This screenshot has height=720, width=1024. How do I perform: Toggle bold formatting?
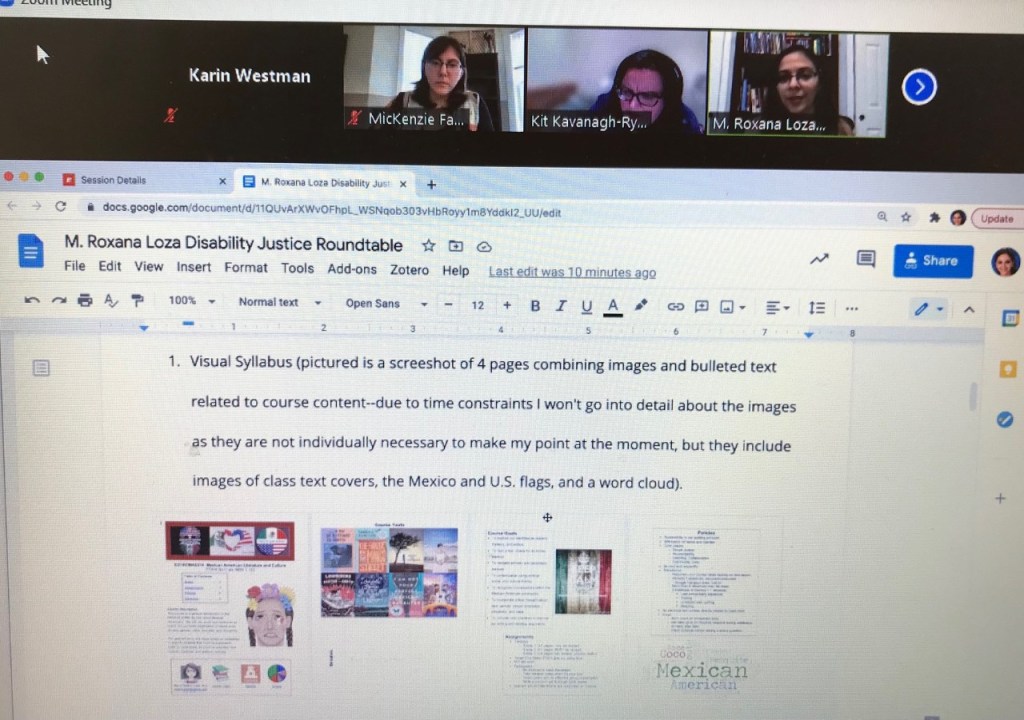coord(535,305)
